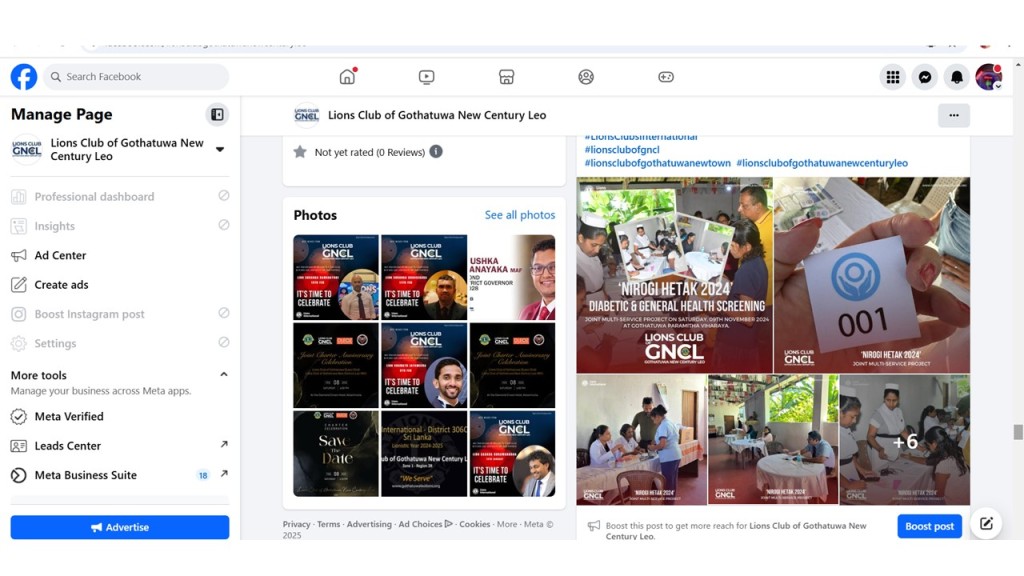1024x576 pixels.
Task: Click the Meta Business Suite 18 badge
Action: tap(203, 475)
